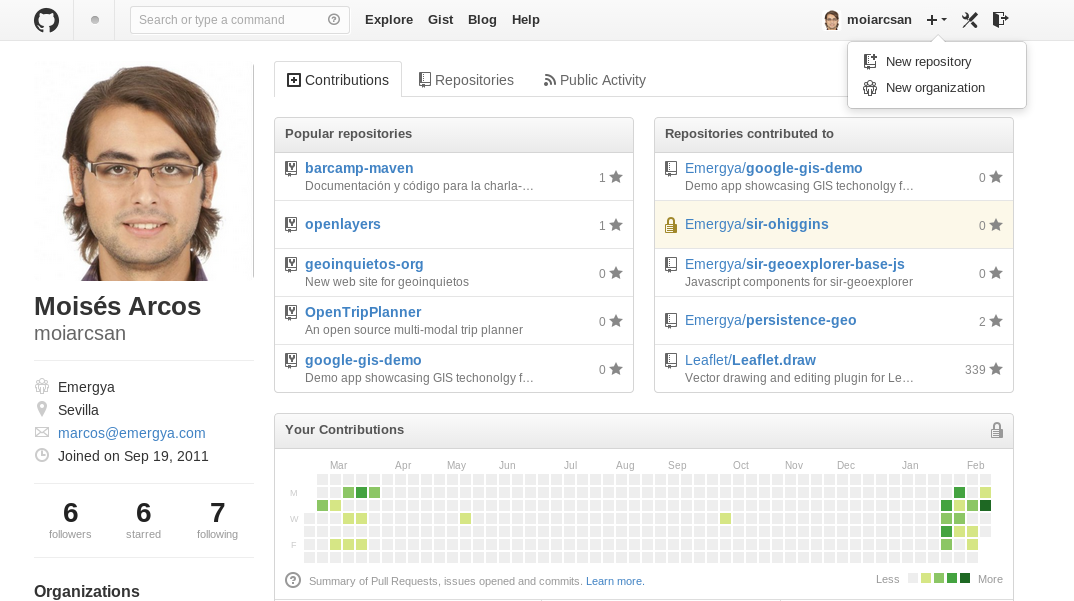Expand the plus create-new dropdown
This screenshot has height=601, width=1074.
(936, 20)
